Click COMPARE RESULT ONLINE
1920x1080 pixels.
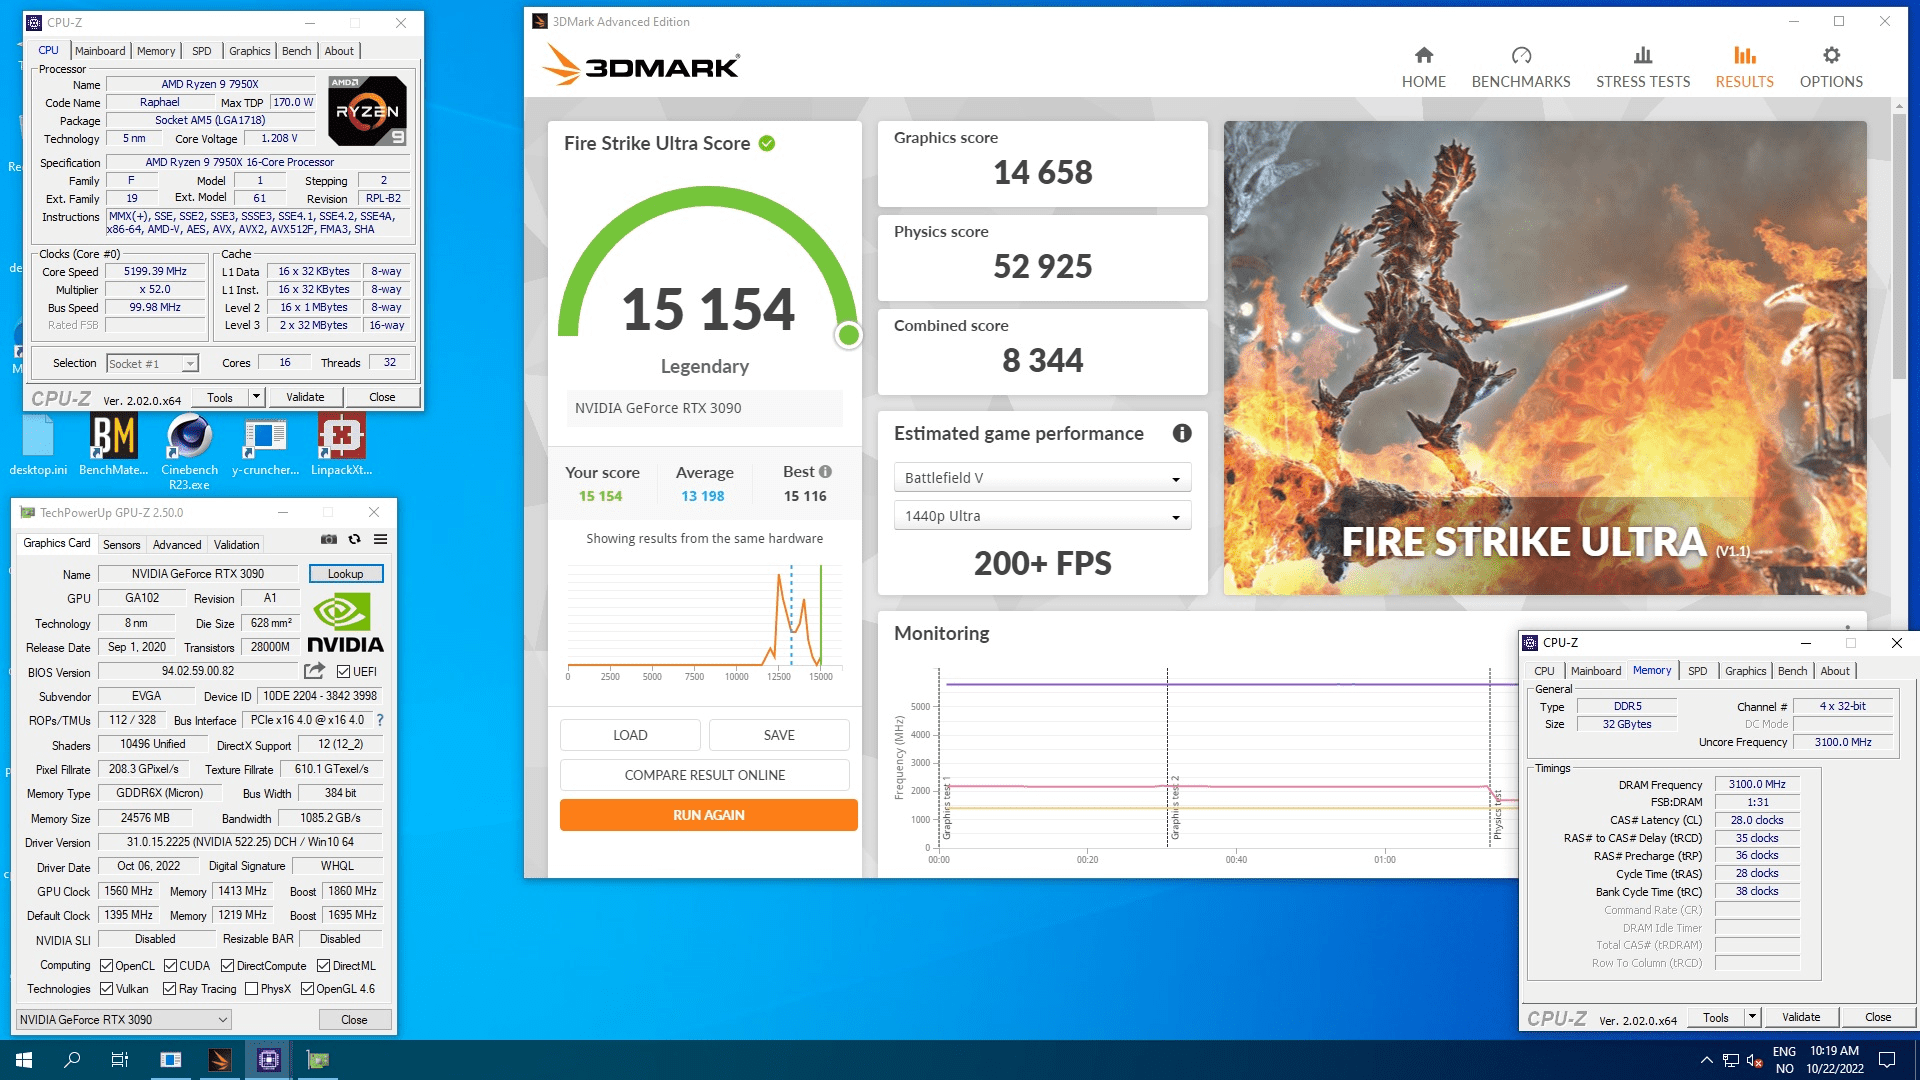(704, 775)
